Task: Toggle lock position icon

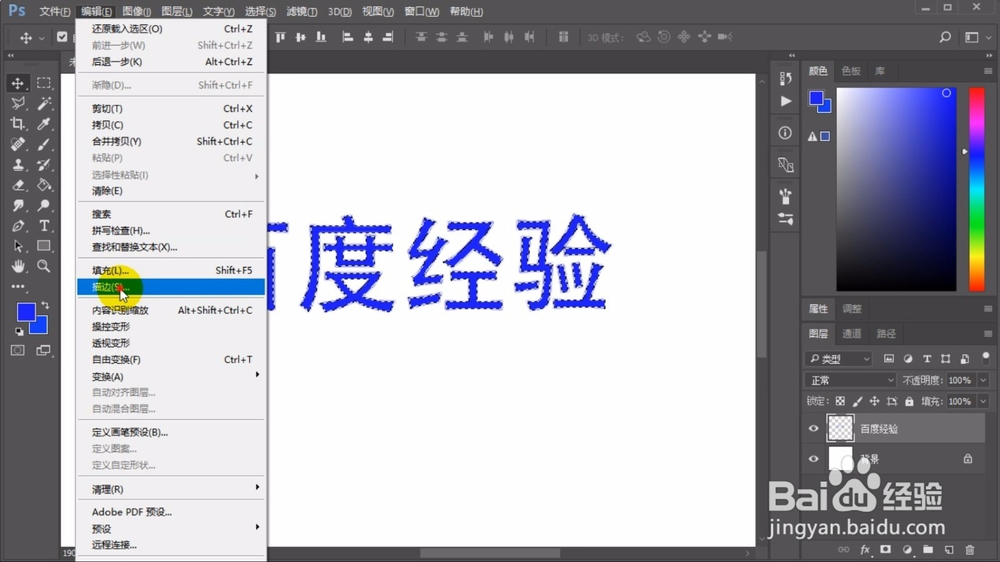Action: coord(874,401)
